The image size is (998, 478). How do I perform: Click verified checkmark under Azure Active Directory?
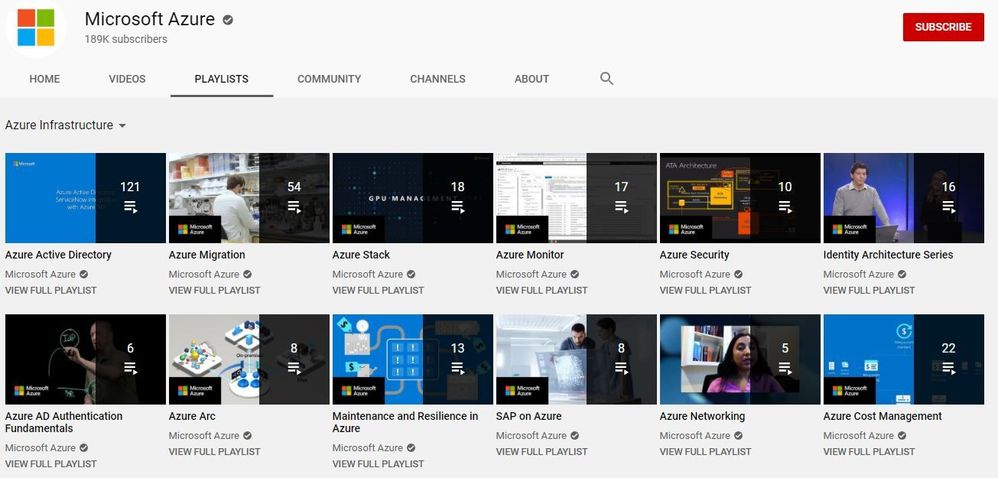(83, 274)
